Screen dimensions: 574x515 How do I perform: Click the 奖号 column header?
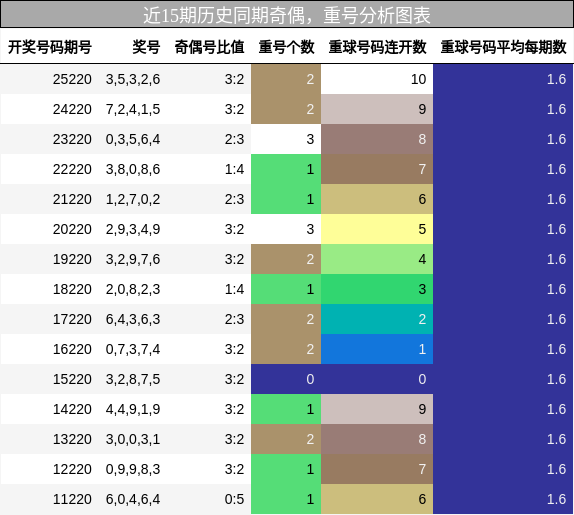tap(146, 47)
